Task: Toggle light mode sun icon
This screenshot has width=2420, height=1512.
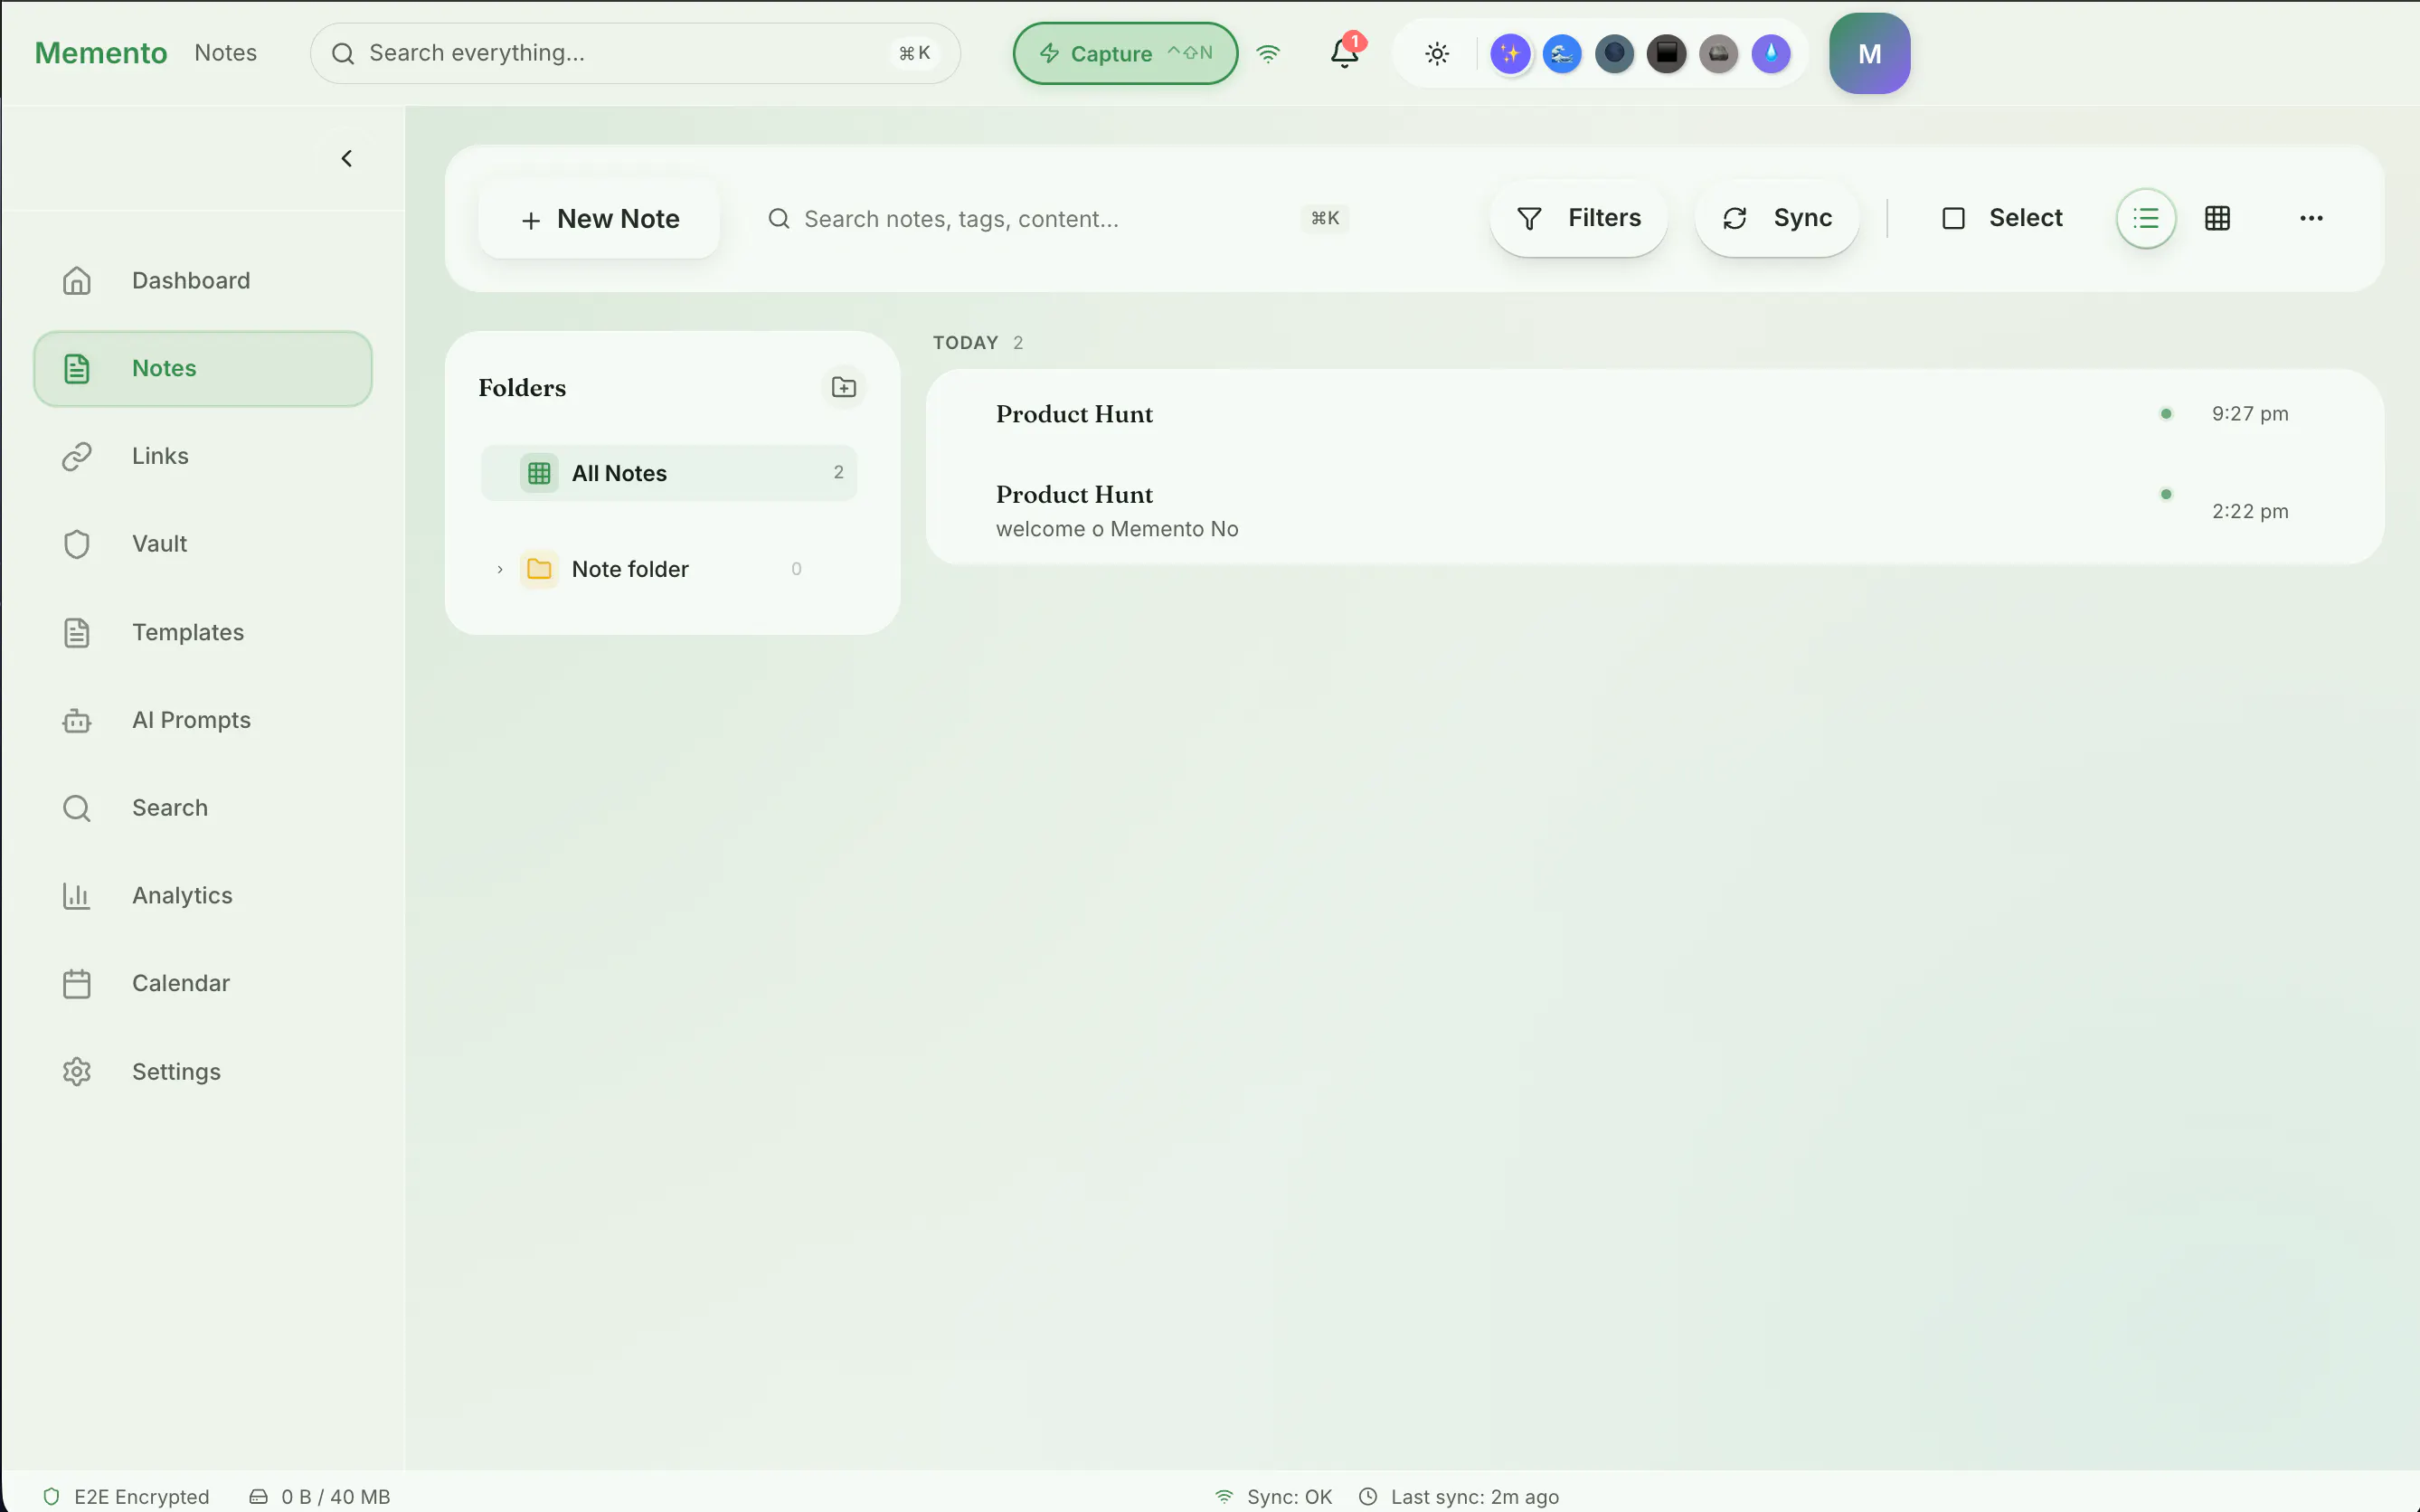Action: click(x=1437, y=54)
